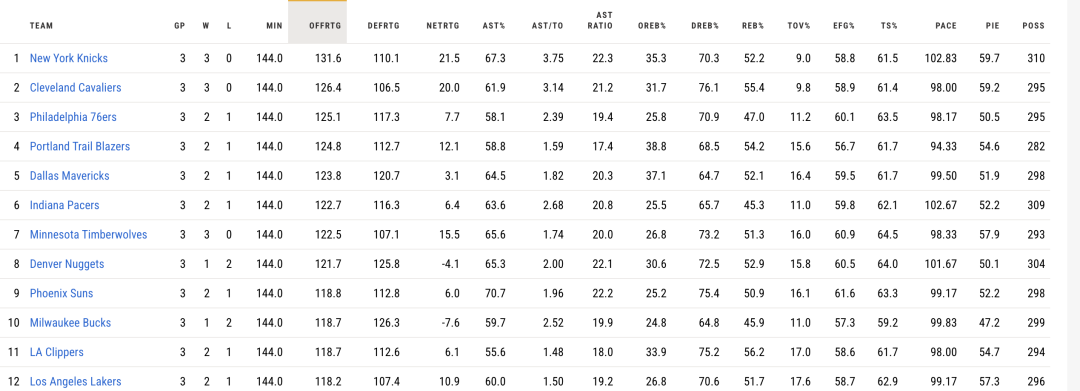Sort by the PIE column header
1080x391 pixels.
(993, 25)
